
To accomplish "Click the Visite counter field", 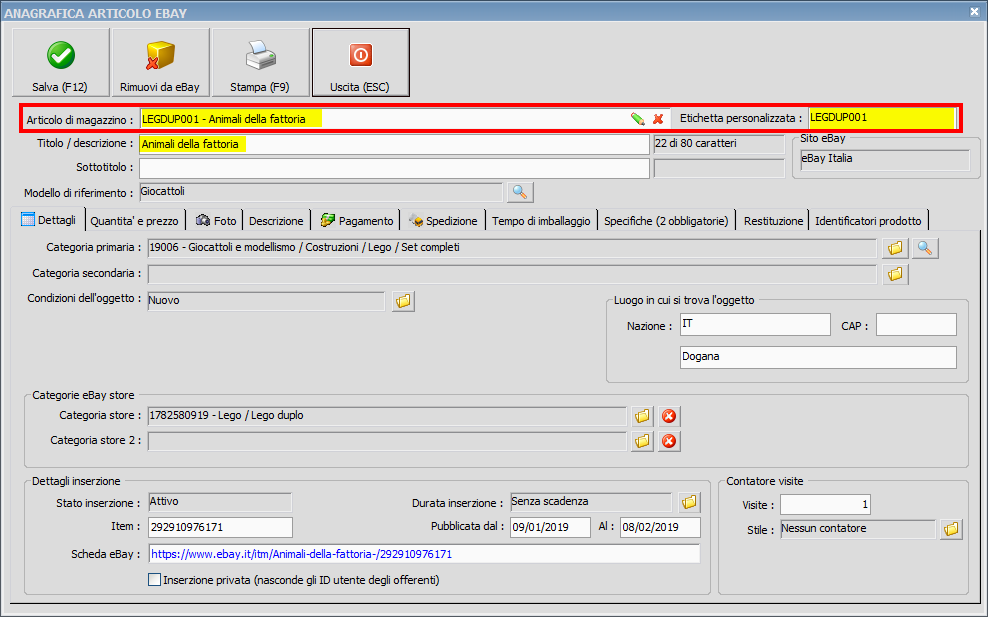I will pyautogui.click(x=825, y=504).
